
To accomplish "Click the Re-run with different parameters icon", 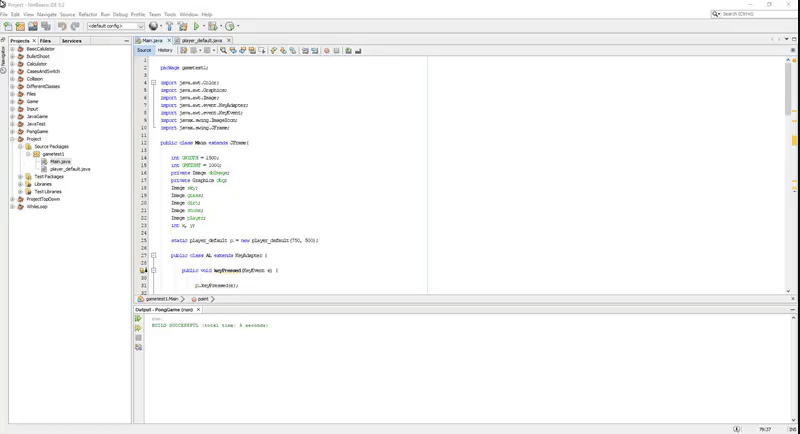I will click(x=138, y=328).
